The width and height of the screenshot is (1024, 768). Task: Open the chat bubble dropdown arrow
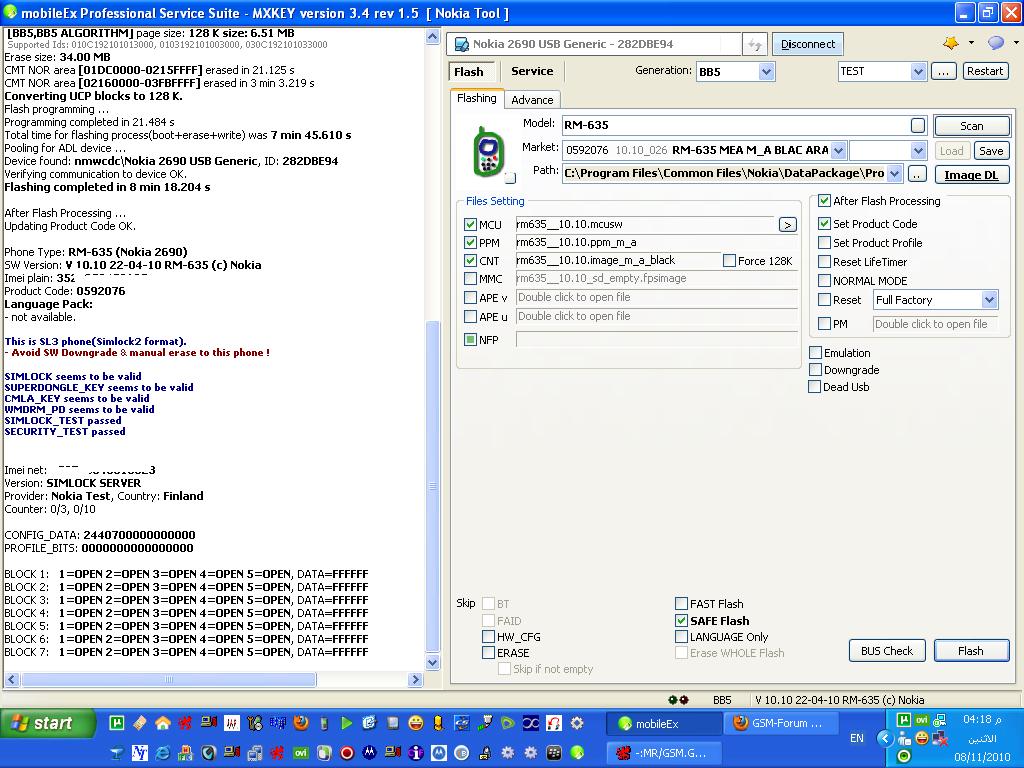pos(1016,43)
